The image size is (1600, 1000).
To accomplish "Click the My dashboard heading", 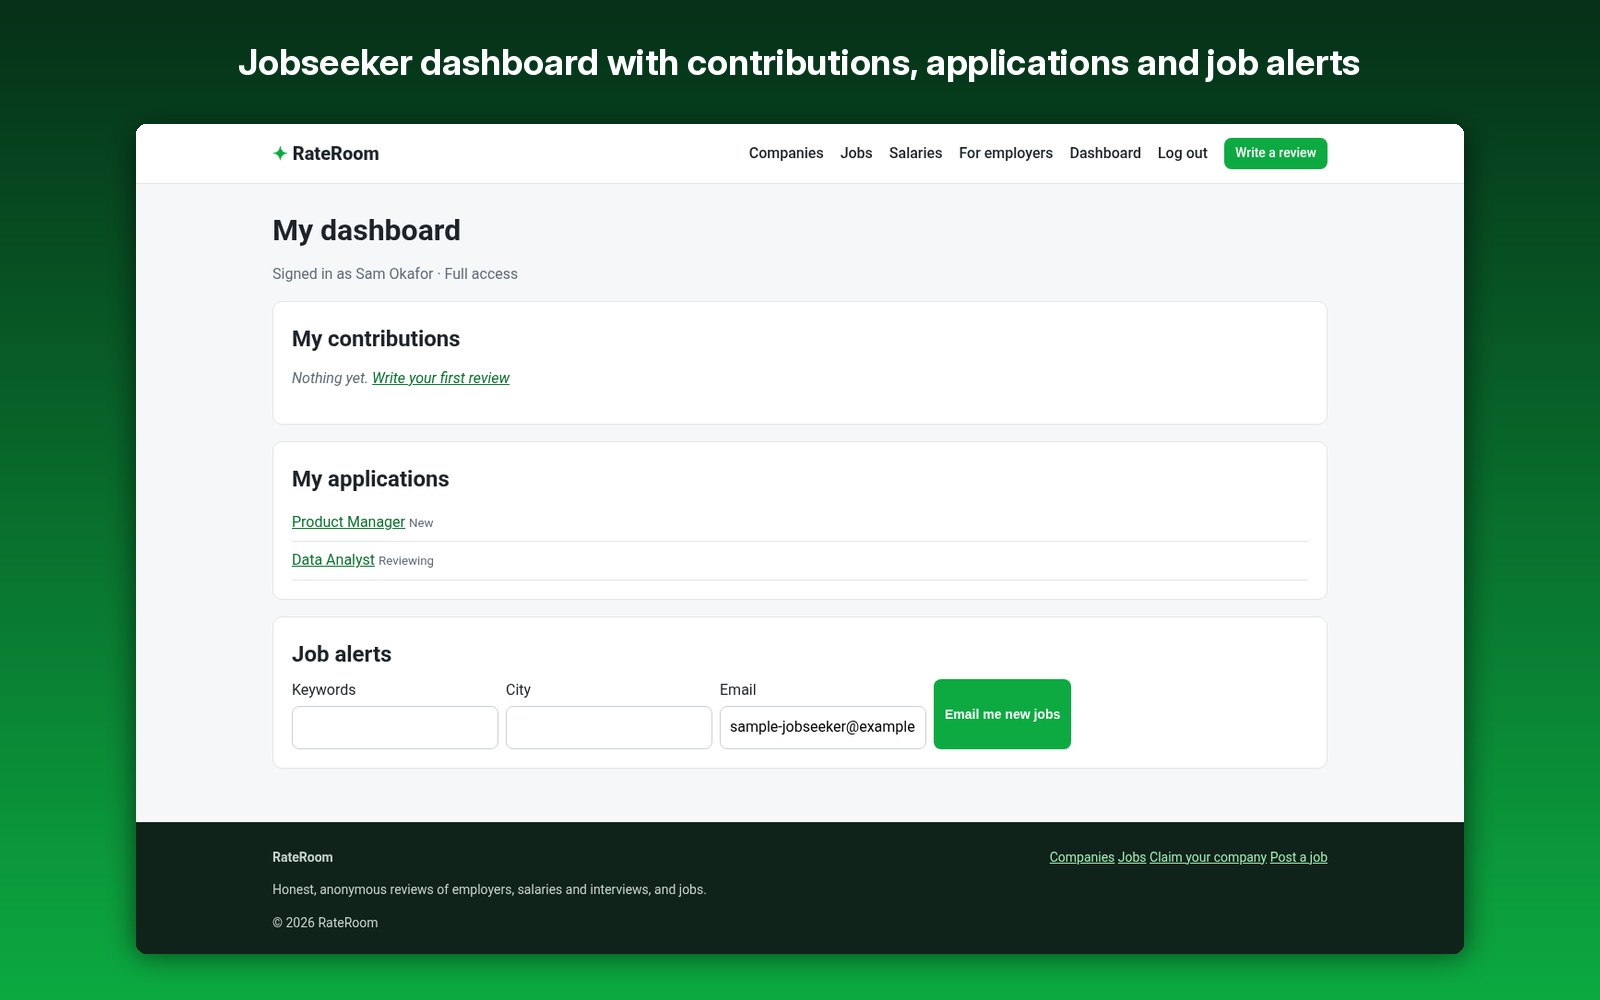I will click(x=366, y=230).
